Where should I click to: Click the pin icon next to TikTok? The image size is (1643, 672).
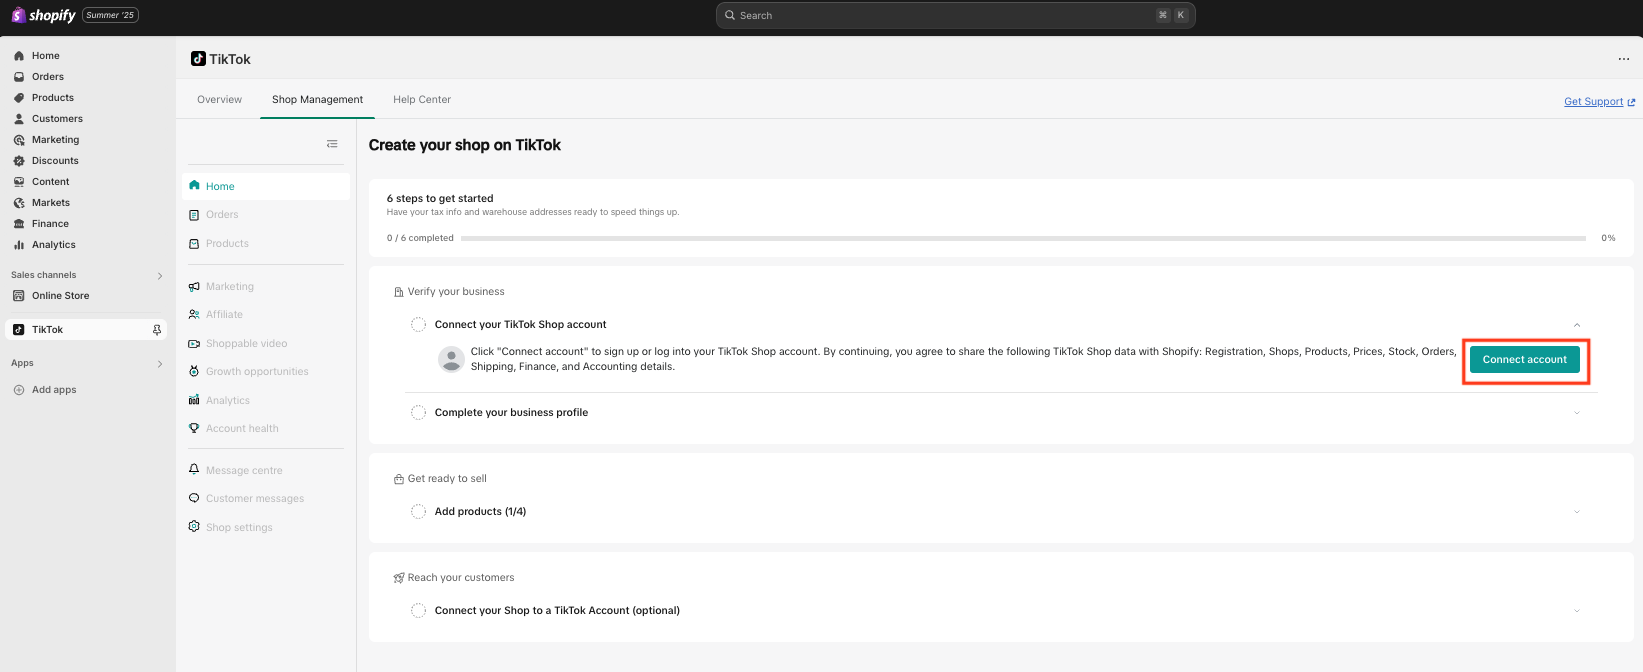(x=157, y=330)
